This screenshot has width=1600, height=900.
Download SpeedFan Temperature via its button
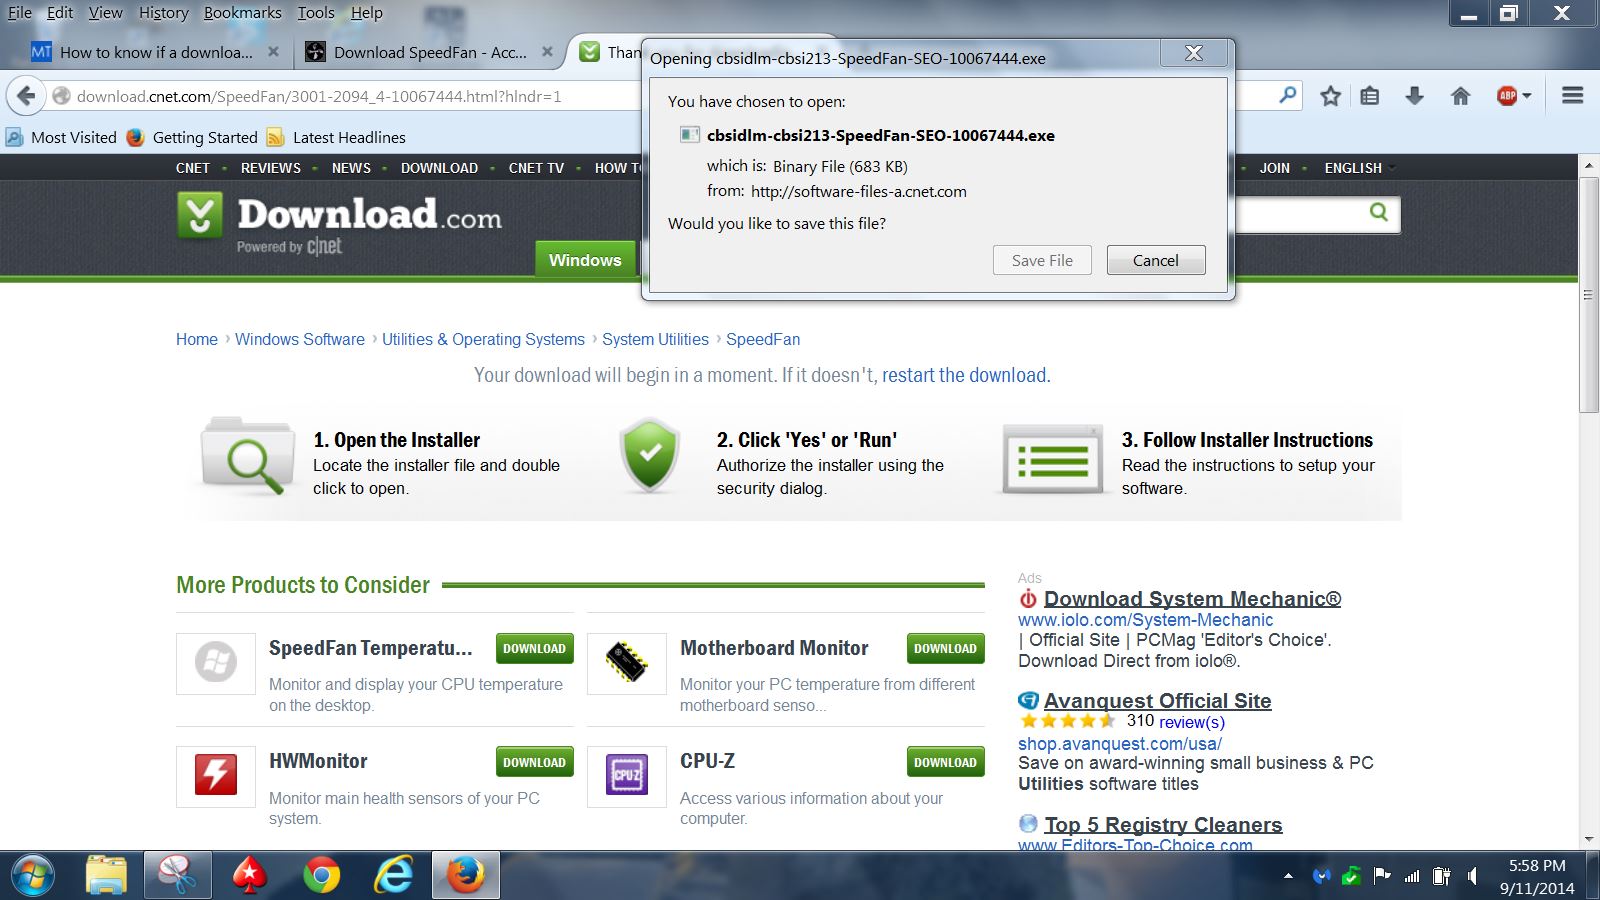click(535, 648)
